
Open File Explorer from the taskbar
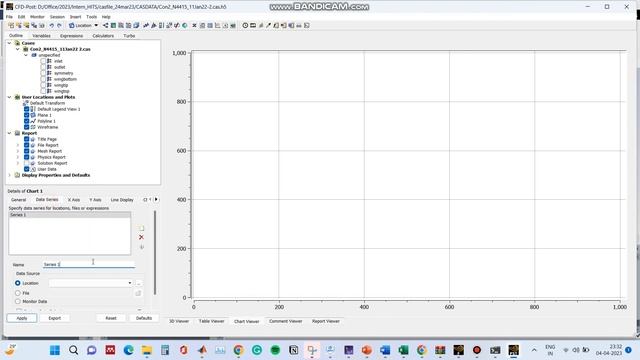coord(147,350)
